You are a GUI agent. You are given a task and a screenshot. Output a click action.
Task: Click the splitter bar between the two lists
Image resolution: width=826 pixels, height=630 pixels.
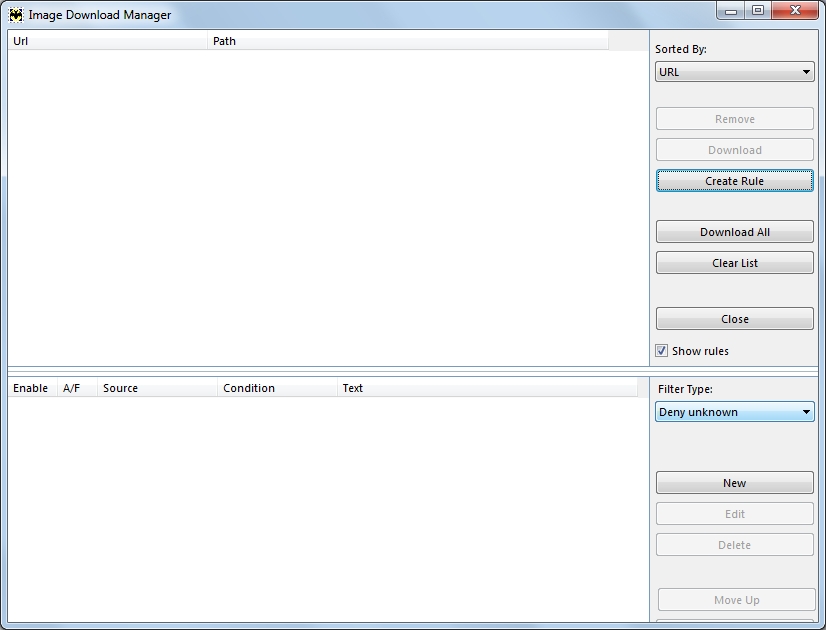click(x=412, y=371)
